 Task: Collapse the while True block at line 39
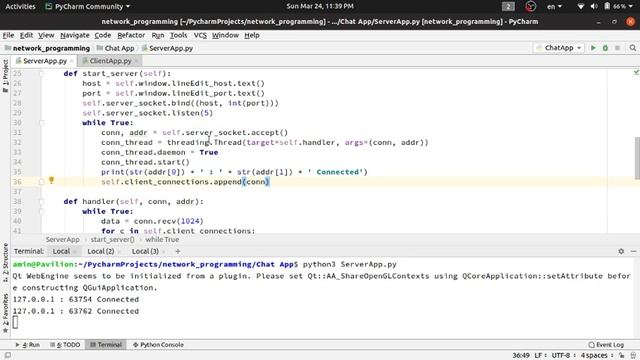(x=42, y=211)
